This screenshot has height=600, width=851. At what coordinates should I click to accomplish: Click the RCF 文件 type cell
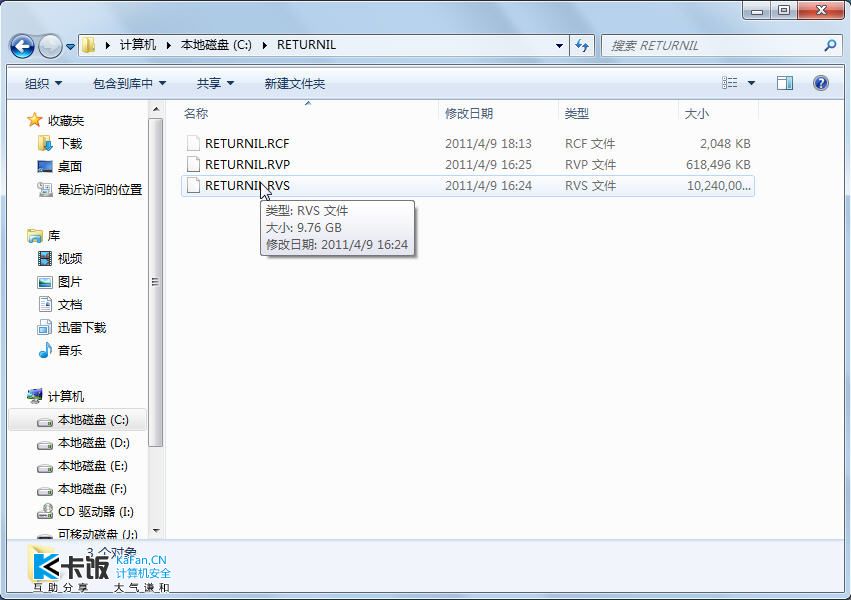tap(590, 144)
